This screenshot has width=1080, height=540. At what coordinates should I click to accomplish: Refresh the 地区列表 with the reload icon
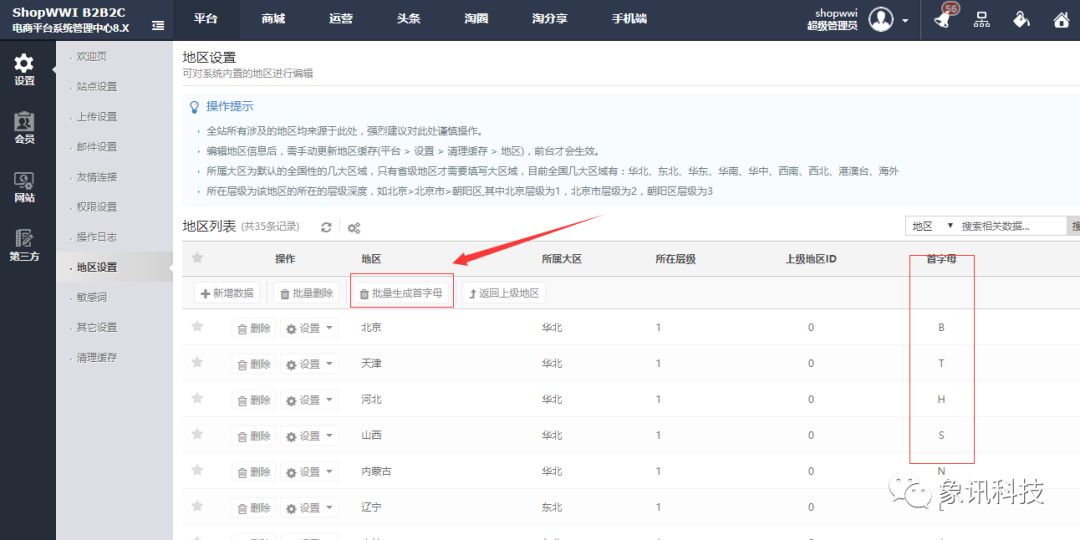[326, 227]
